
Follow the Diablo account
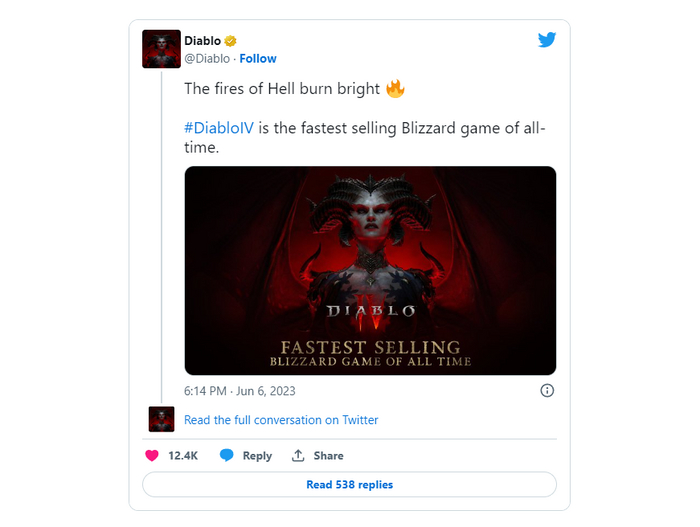pyautogui.click(x=258, y=59)
